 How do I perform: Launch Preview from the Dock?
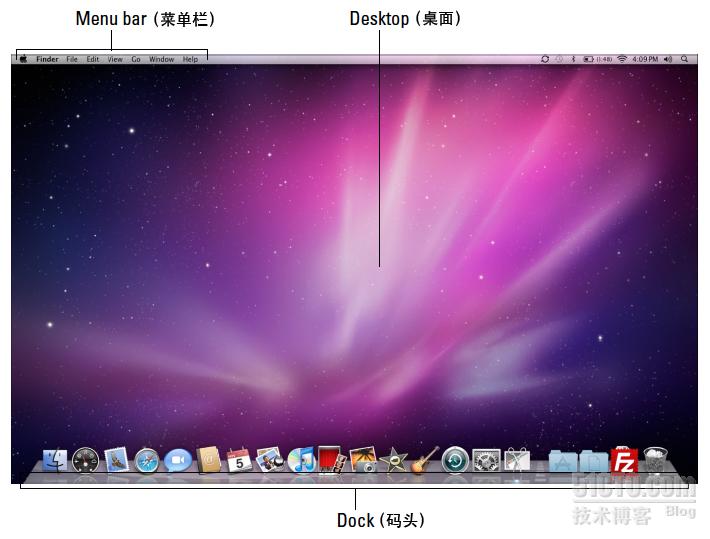[x=270, y=460]
